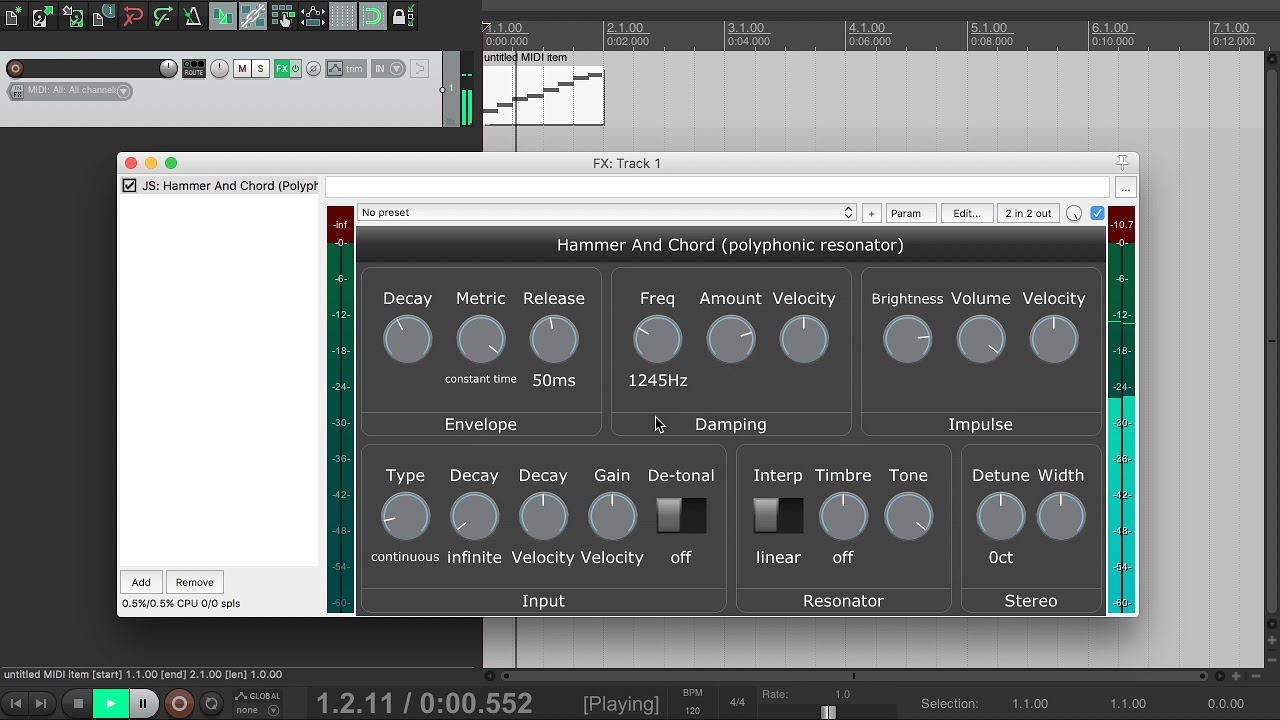1280x720 pixels.
Task: Click the Damping Freq knob
Action: pos(657,340)
